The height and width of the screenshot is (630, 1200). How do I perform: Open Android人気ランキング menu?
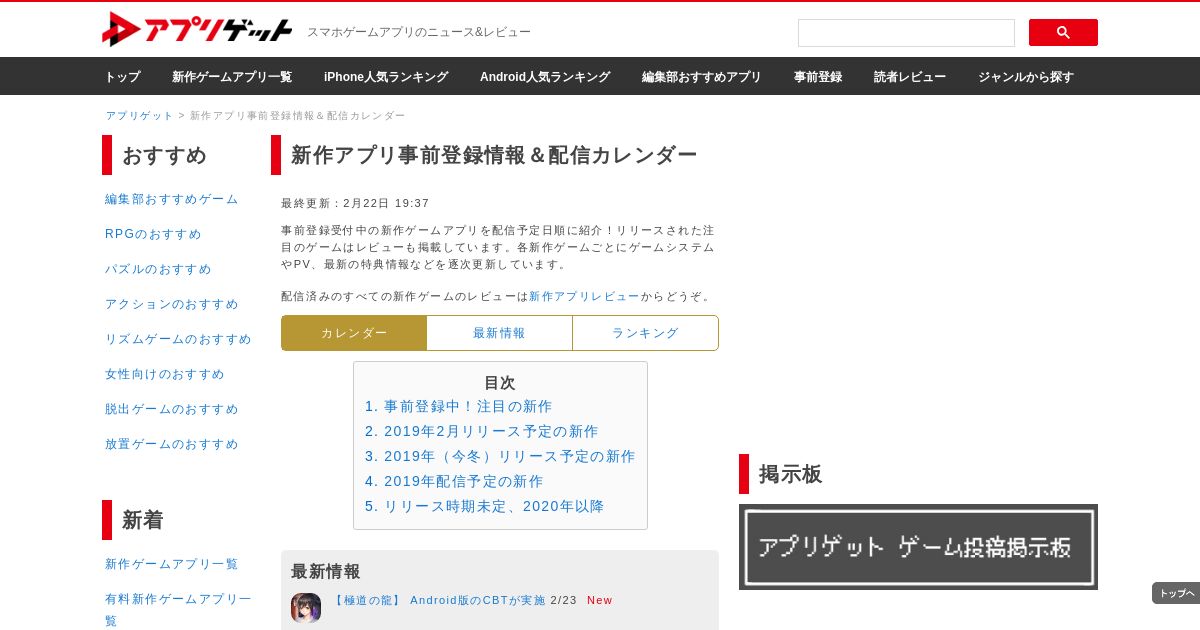[x=545, y=77]
